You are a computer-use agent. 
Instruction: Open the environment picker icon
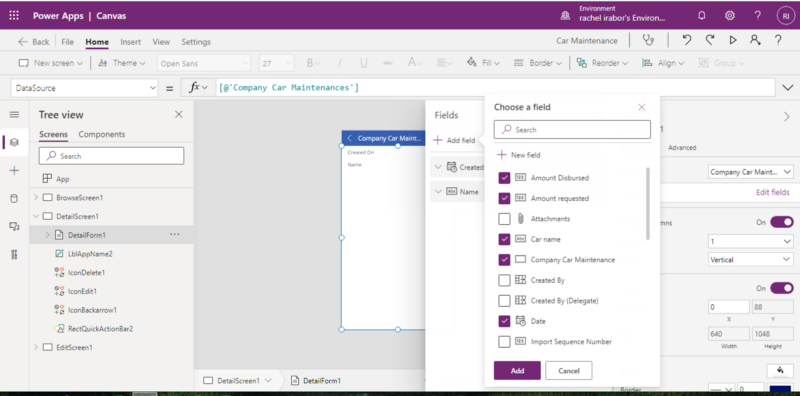[565, 16]
